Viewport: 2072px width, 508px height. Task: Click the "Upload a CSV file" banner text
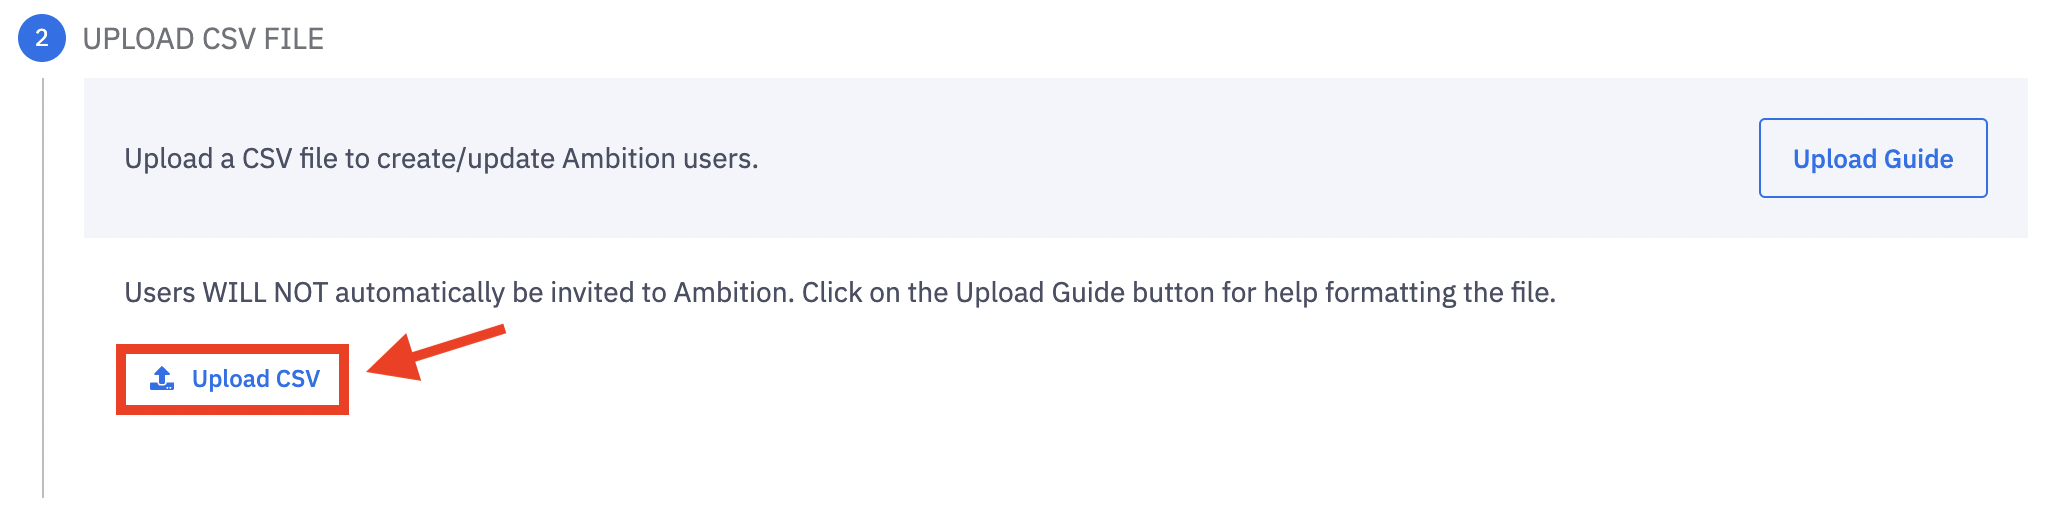231,159
